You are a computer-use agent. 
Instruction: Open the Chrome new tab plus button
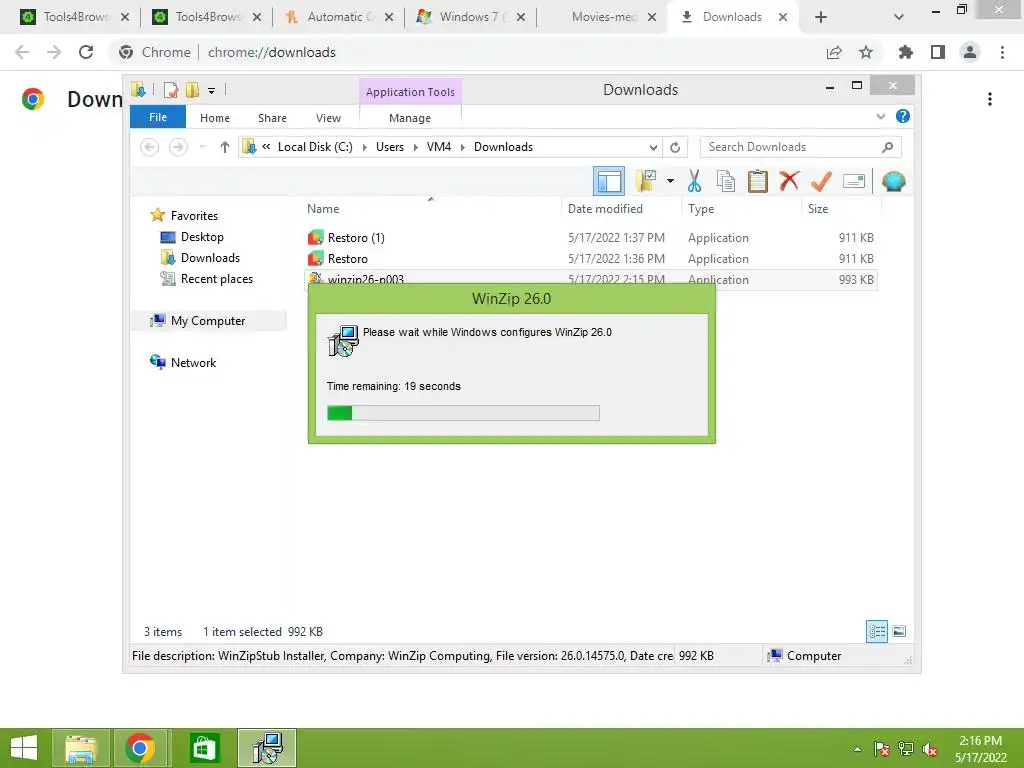click(x=821, y=18)
